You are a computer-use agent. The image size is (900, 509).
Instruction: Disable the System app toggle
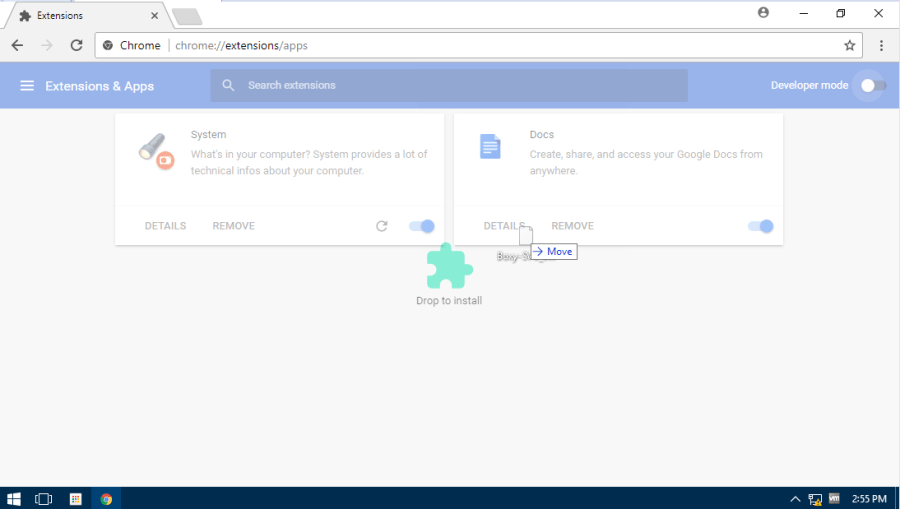422,226
